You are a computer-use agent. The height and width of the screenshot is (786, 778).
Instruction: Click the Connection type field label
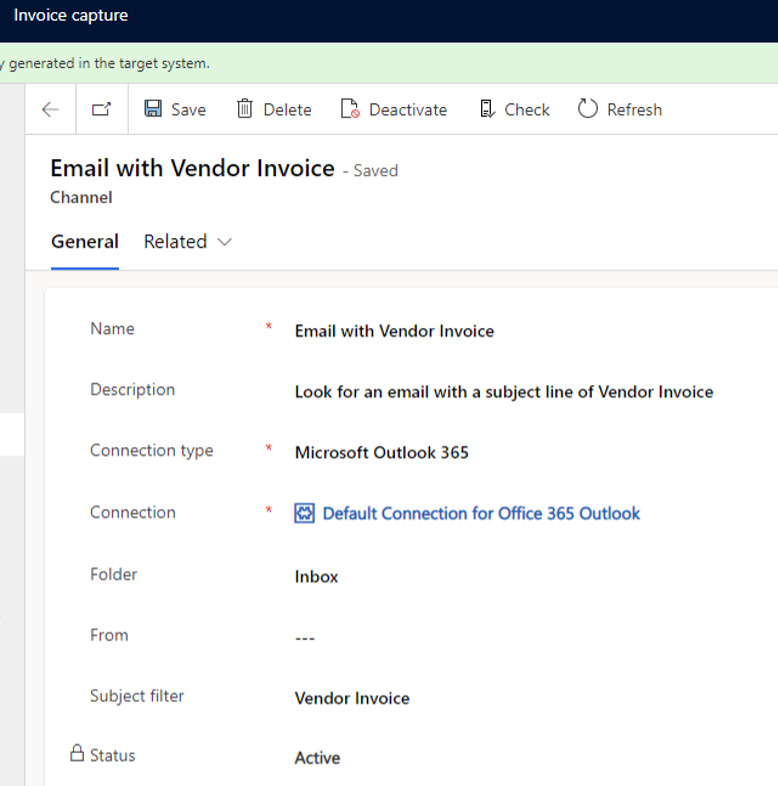click(151, 450)
